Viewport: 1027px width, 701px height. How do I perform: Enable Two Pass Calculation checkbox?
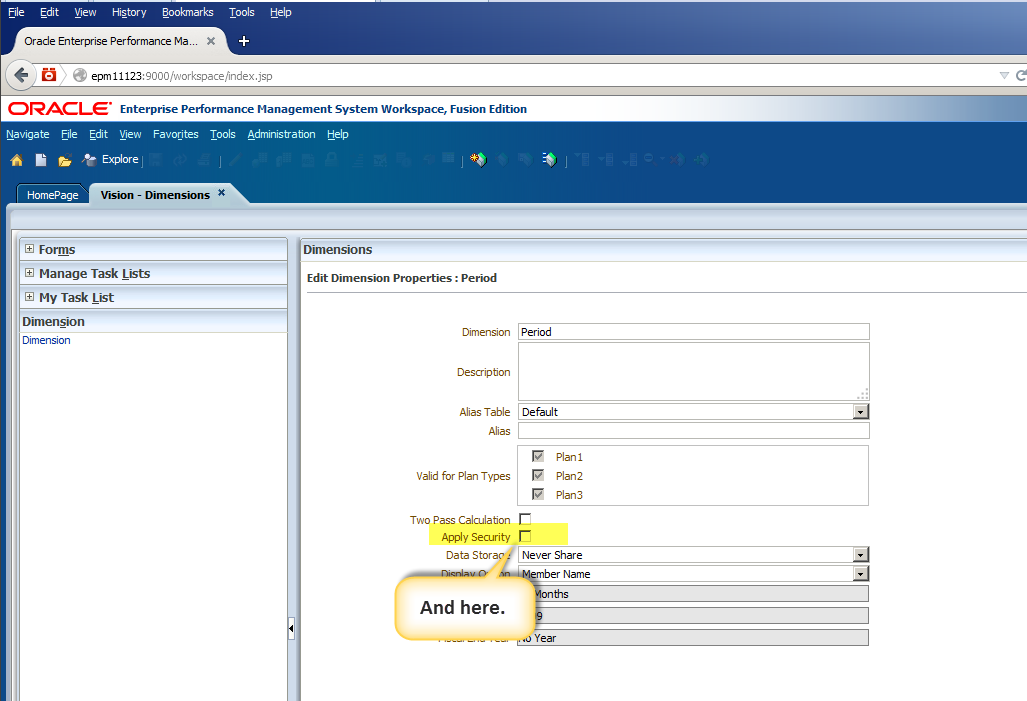coord(525,520)
